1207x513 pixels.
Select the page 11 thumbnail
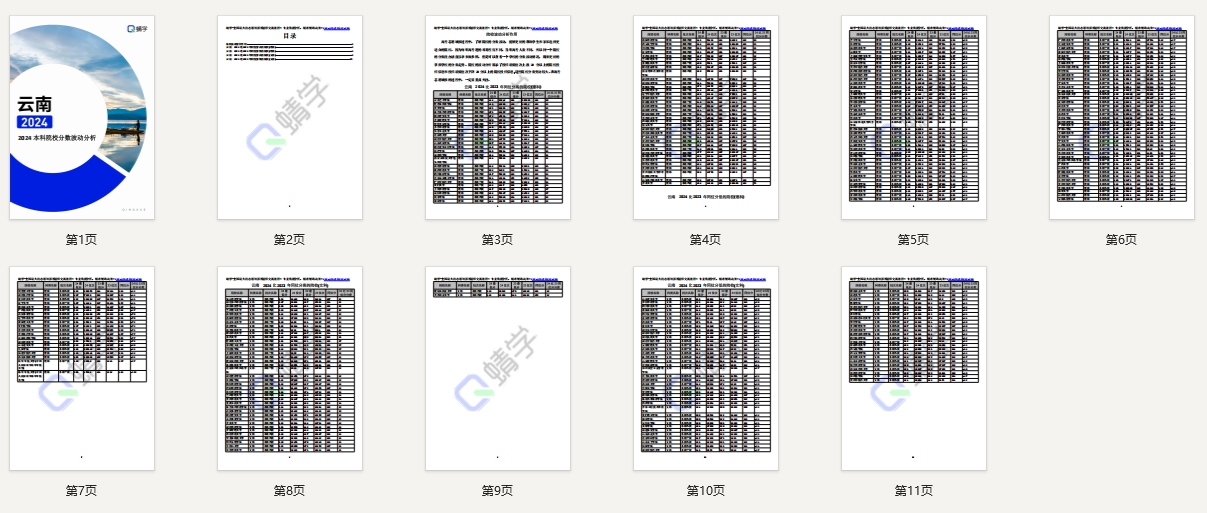913,368
